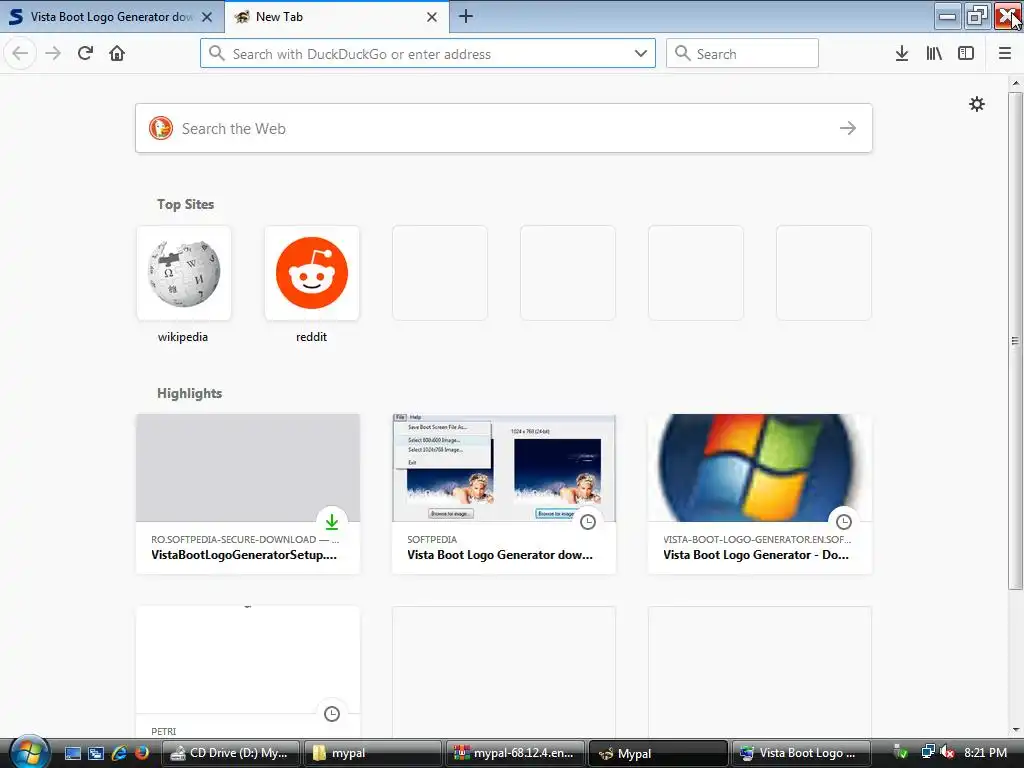1024x768 pixels.
Task: Click the network tray icon
Action: 927,752
